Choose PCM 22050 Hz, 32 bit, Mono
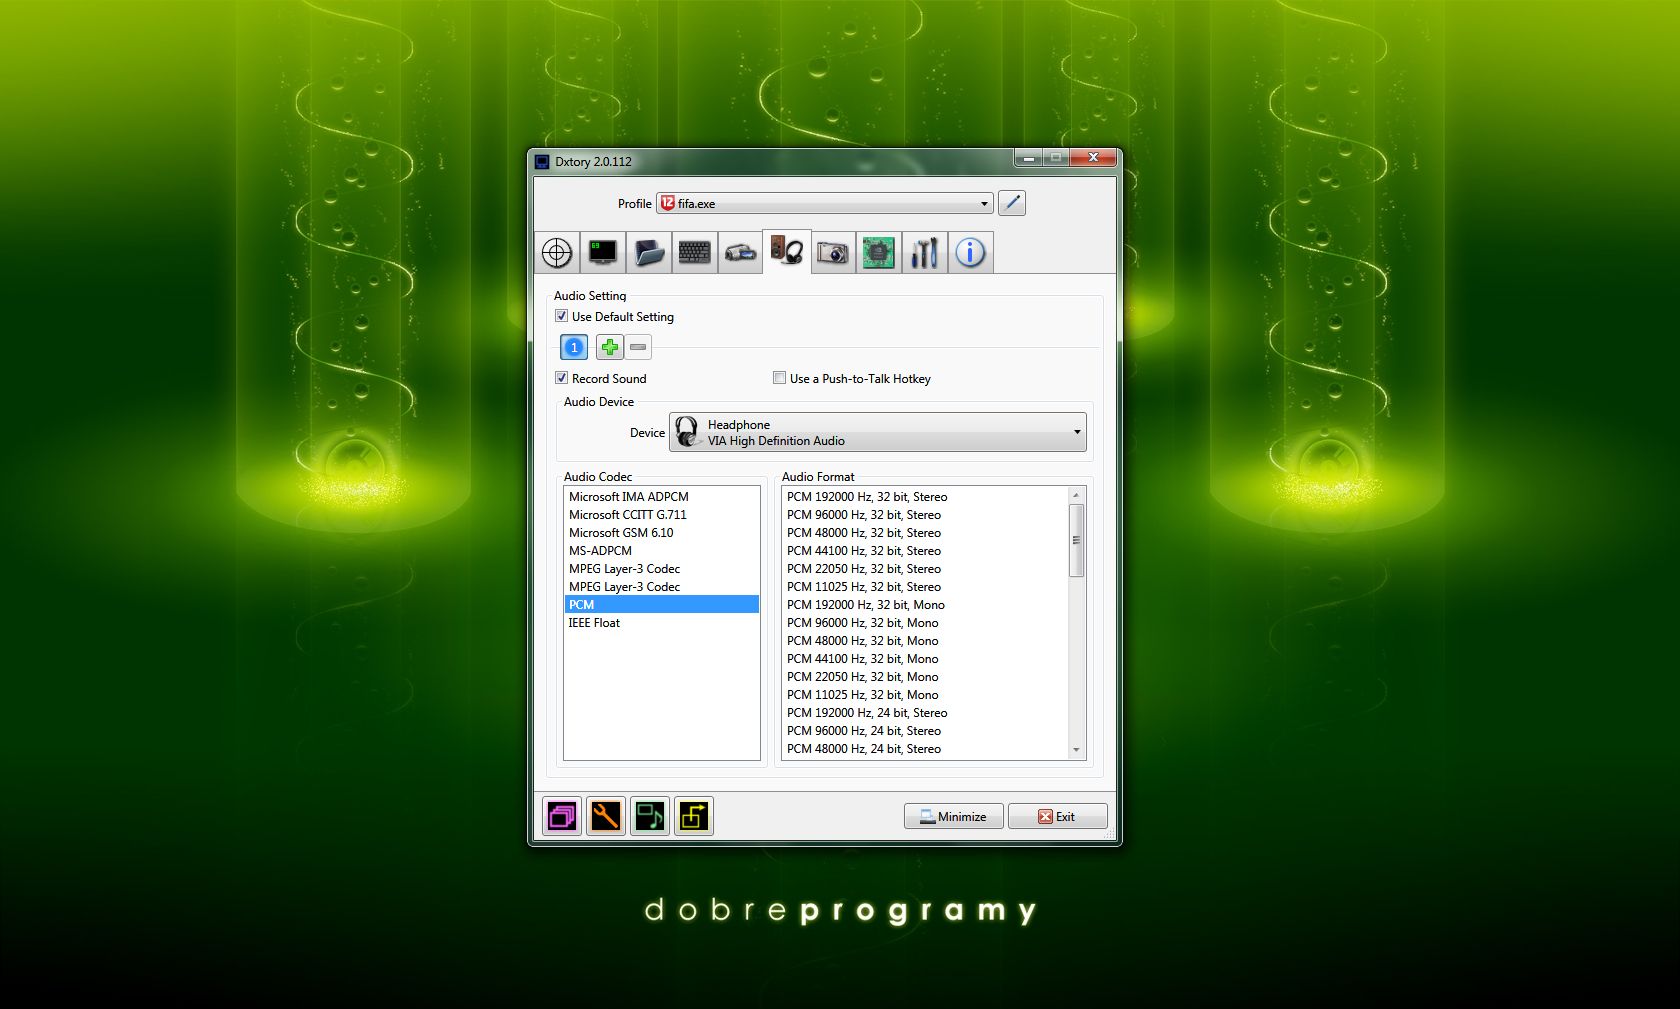 tap(926, 676)
